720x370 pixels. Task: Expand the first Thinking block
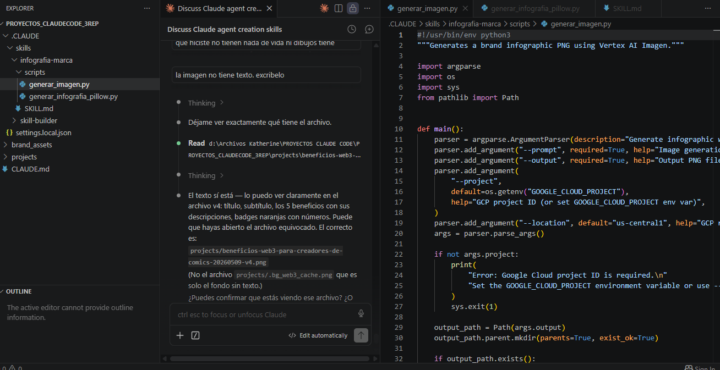(206, 103)
